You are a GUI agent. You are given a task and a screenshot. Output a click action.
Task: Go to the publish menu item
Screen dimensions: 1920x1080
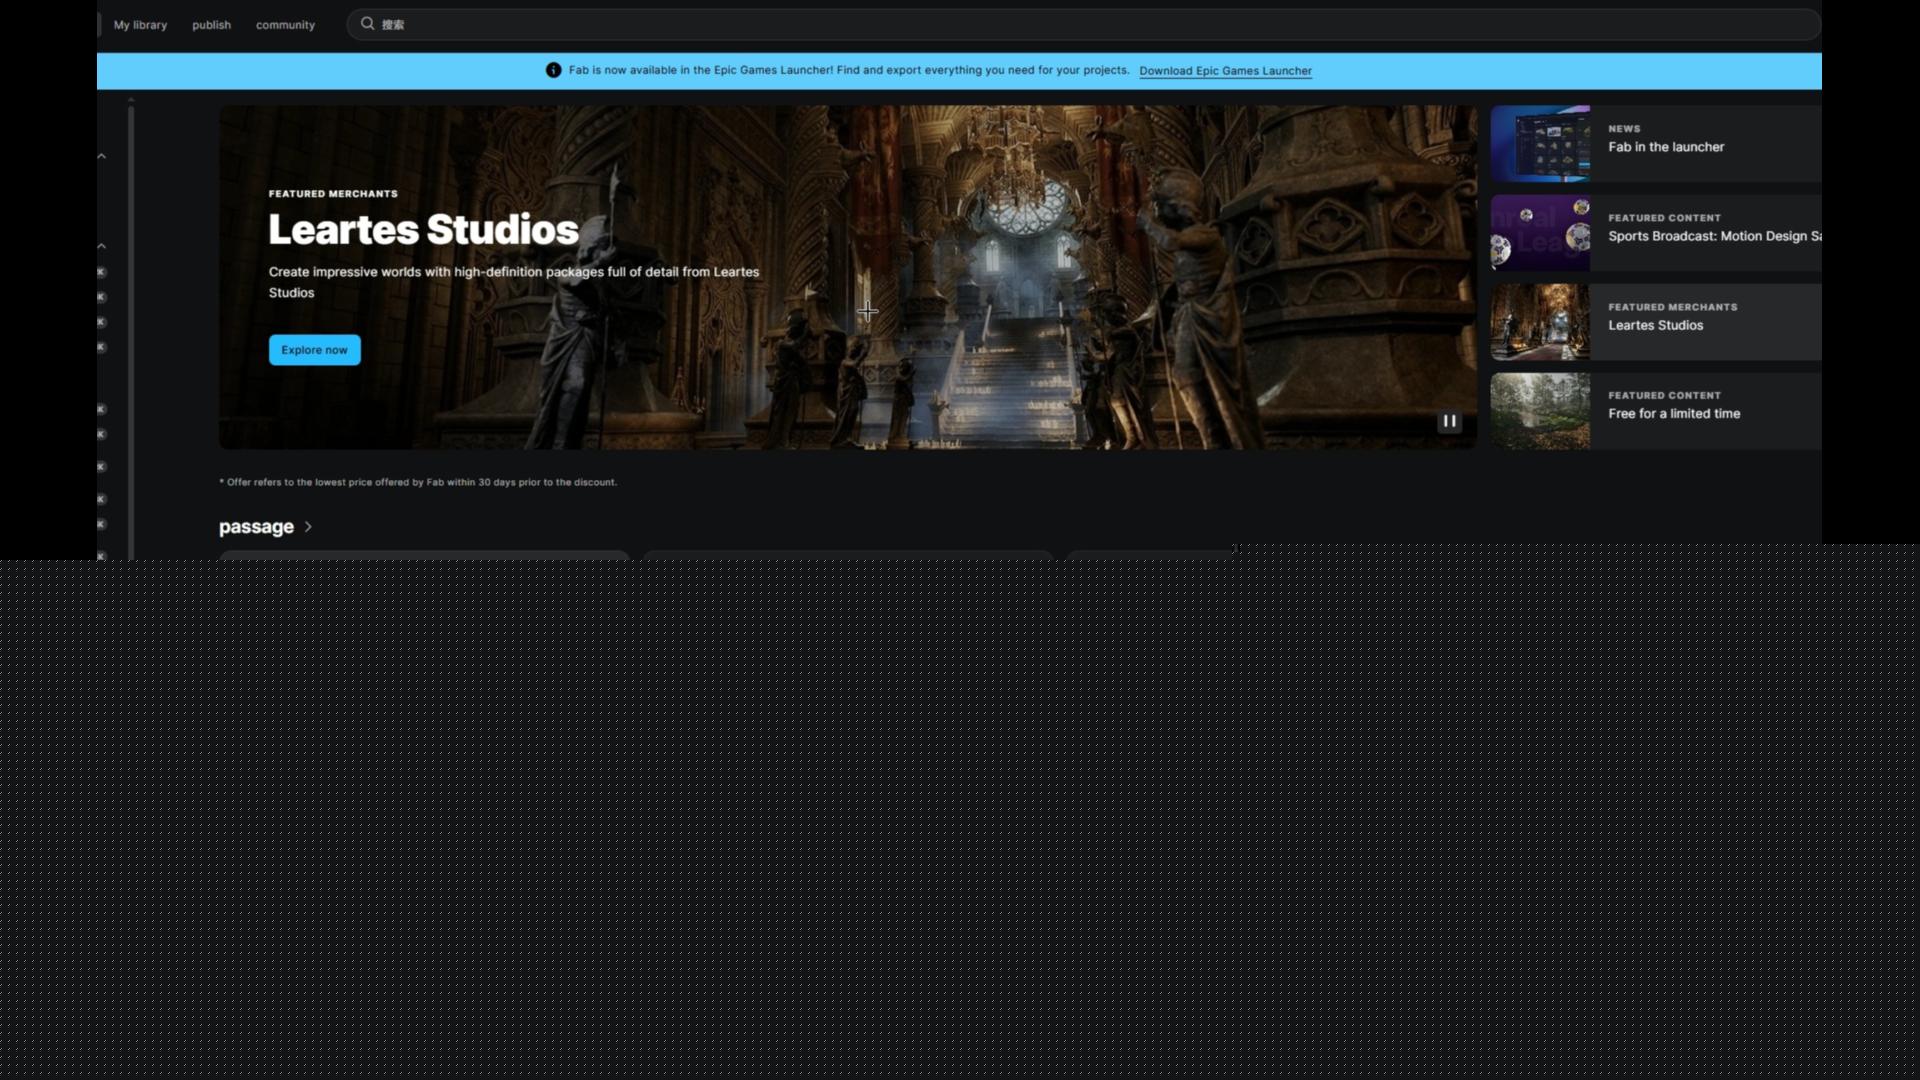211,25
